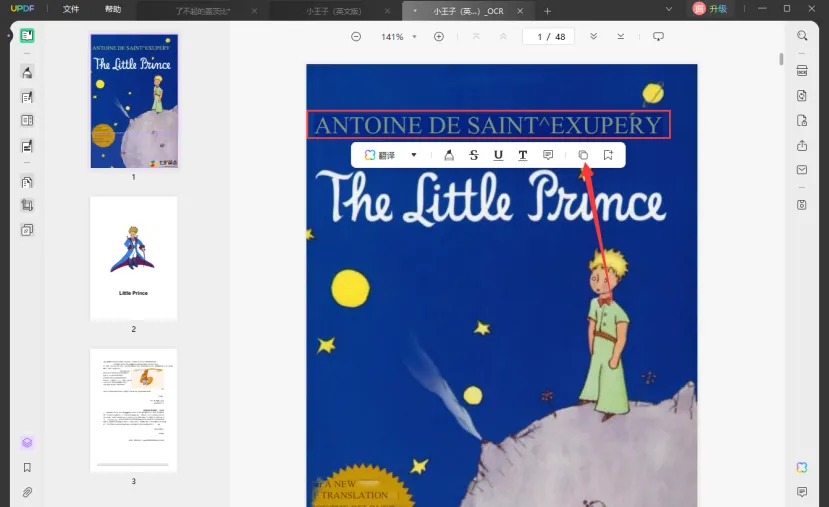The height and width of the screenshot is (507, 829).
Task: Open the Crop Pages tool in left sidebar
Action: 27,205
